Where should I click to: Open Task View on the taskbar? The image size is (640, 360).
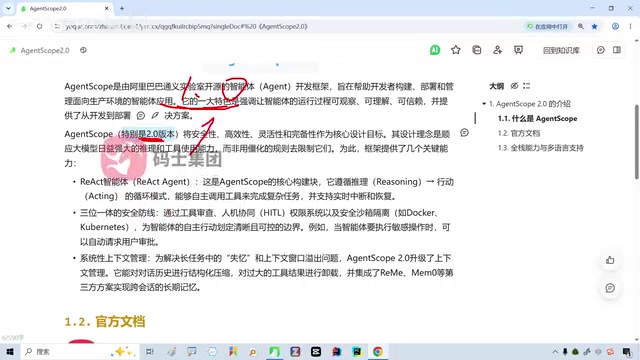tap(150, 351)
